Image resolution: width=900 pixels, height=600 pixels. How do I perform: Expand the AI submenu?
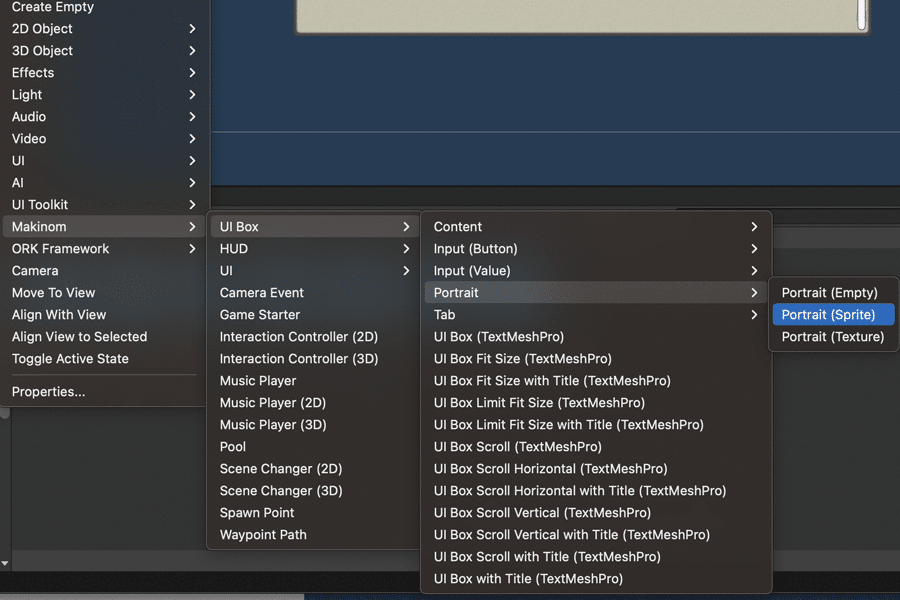[x=103, y=183]
